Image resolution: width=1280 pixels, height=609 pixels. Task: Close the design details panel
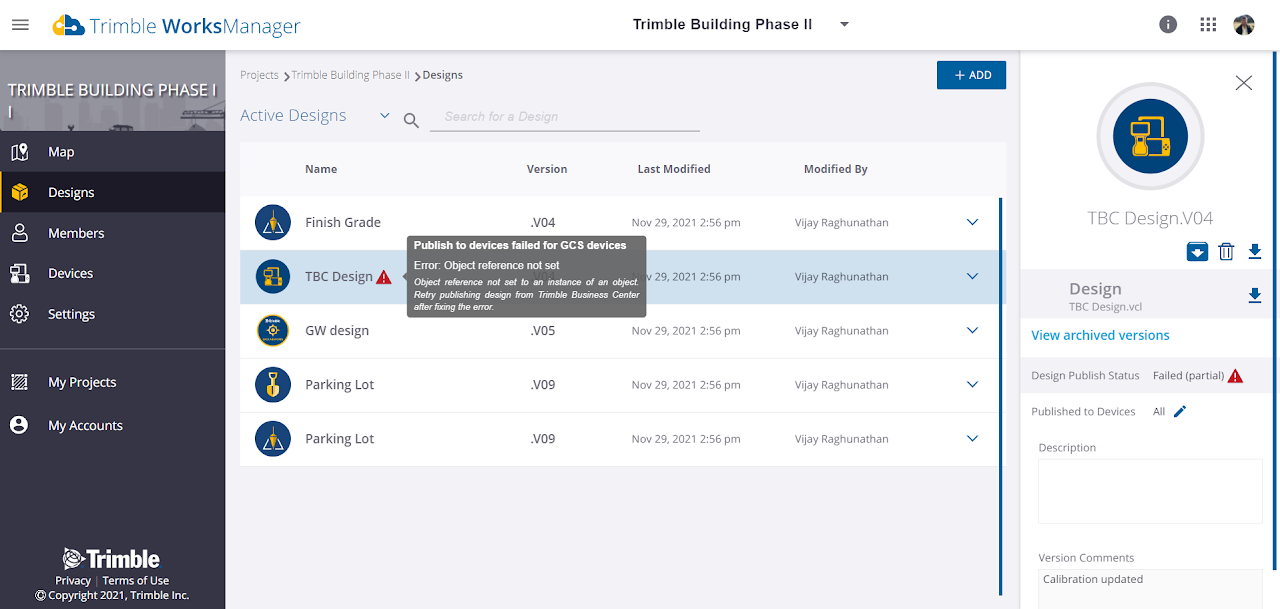1244,83
